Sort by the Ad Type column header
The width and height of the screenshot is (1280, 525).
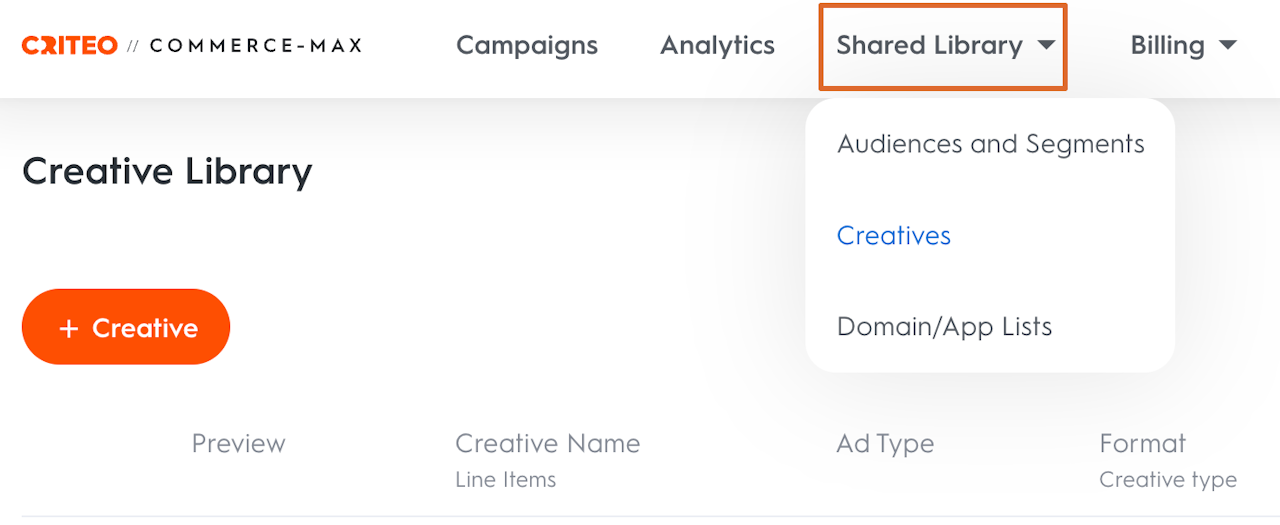pyautogui.click(x=885, y=443)
